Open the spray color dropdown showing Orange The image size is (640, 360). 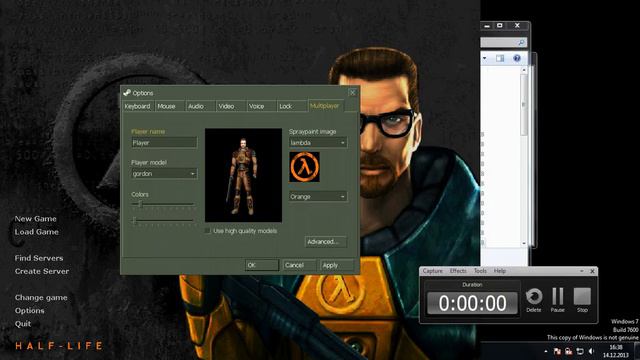pos(318,196)
